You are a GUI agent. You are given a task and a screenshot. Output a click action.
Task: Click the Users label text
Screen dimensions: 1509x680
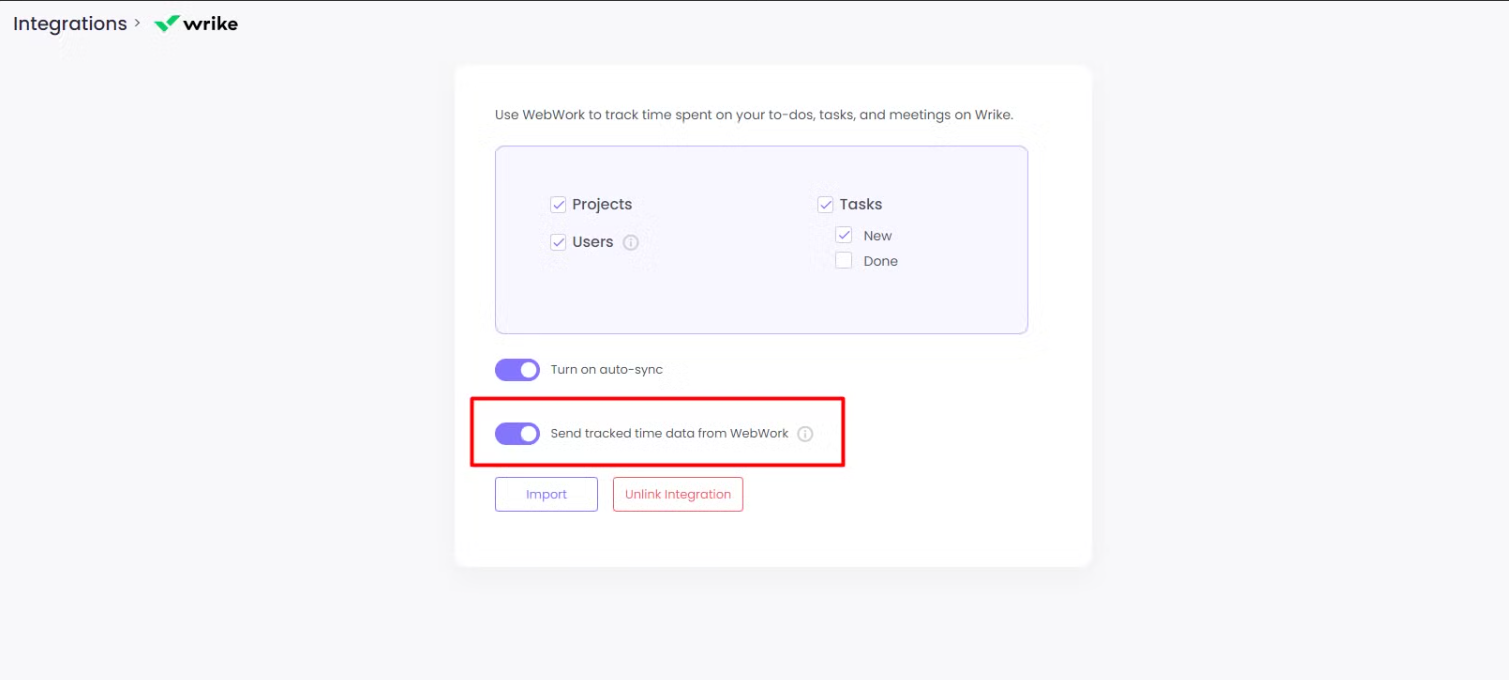[x=593, y=242]
